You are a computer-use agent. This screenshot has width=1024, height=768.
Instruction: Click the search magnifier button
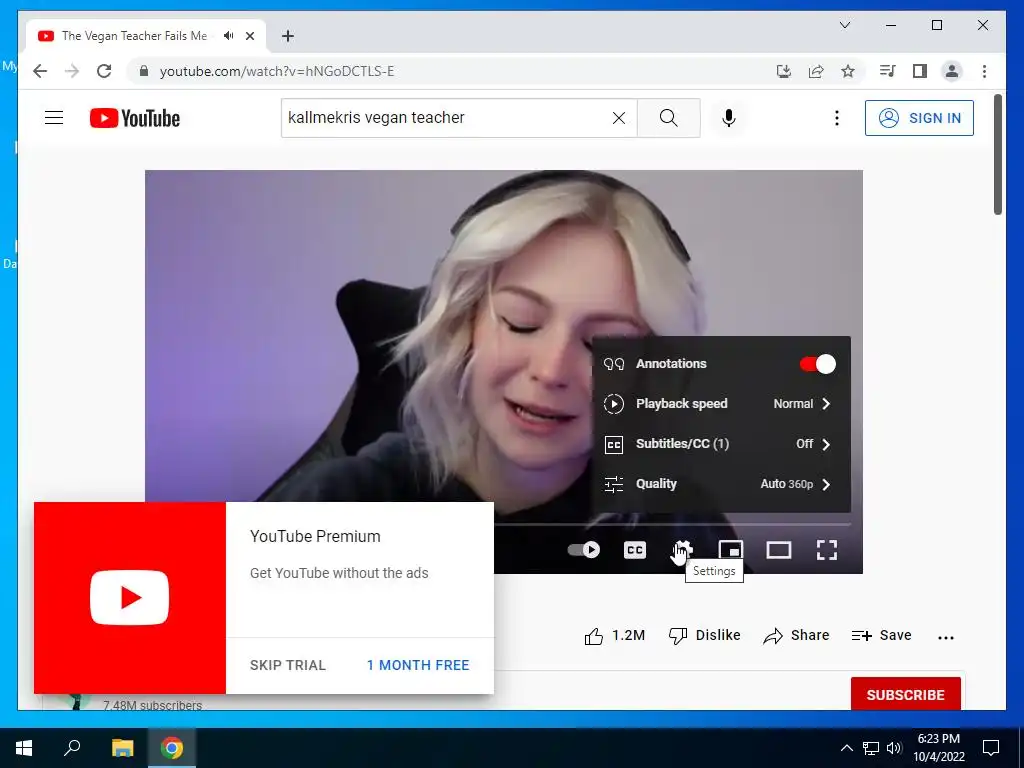coord(669,118)
